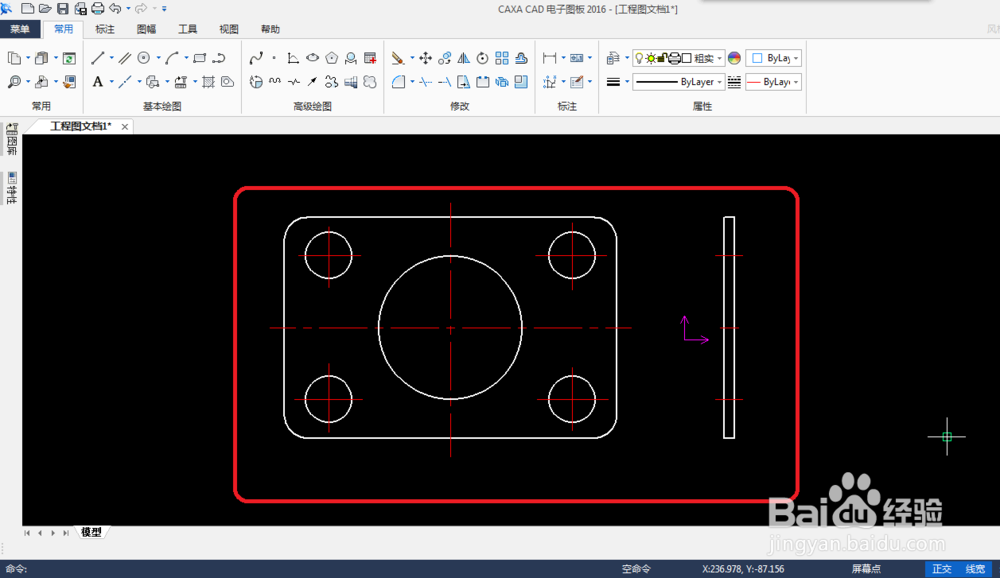
Task: Select the Move (translate) tool
Action: point(425,58)
